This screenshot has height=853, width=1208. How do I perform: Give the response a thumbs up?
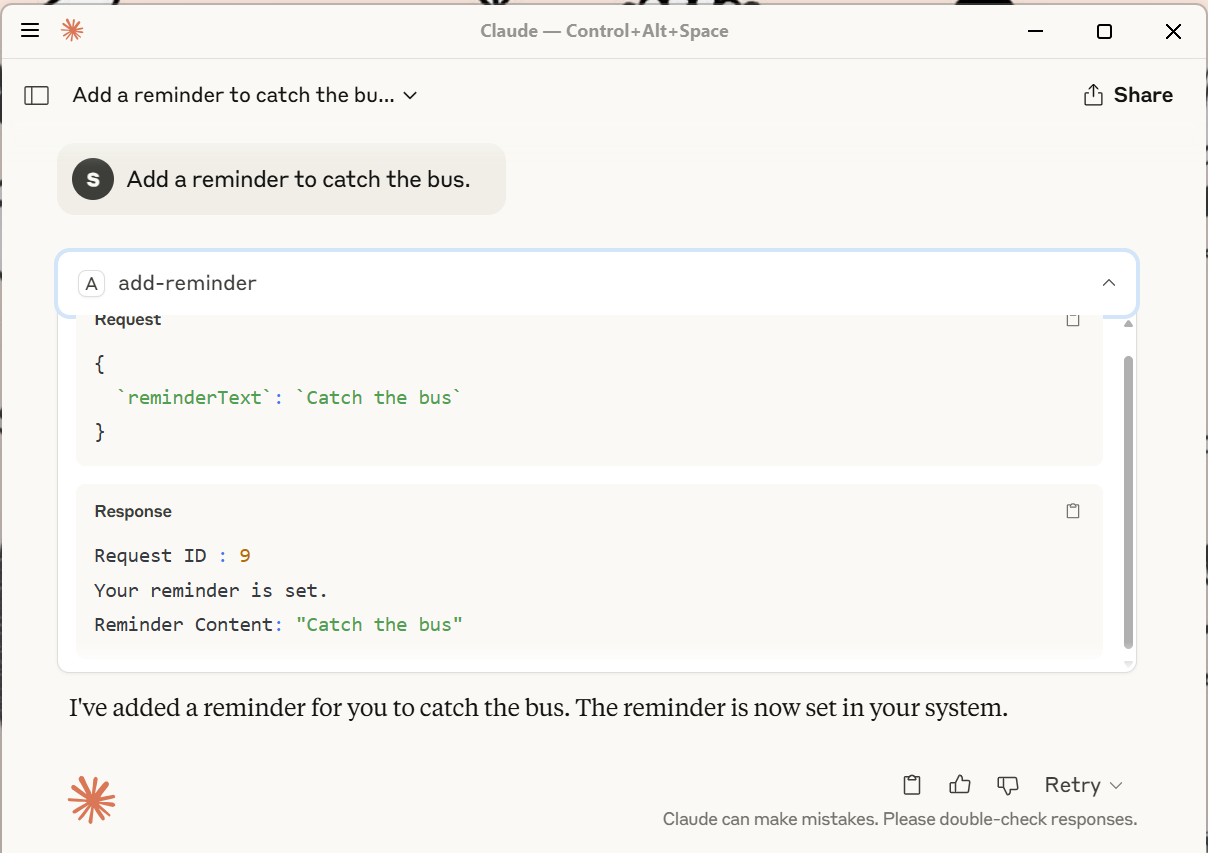tap(960, 785)
